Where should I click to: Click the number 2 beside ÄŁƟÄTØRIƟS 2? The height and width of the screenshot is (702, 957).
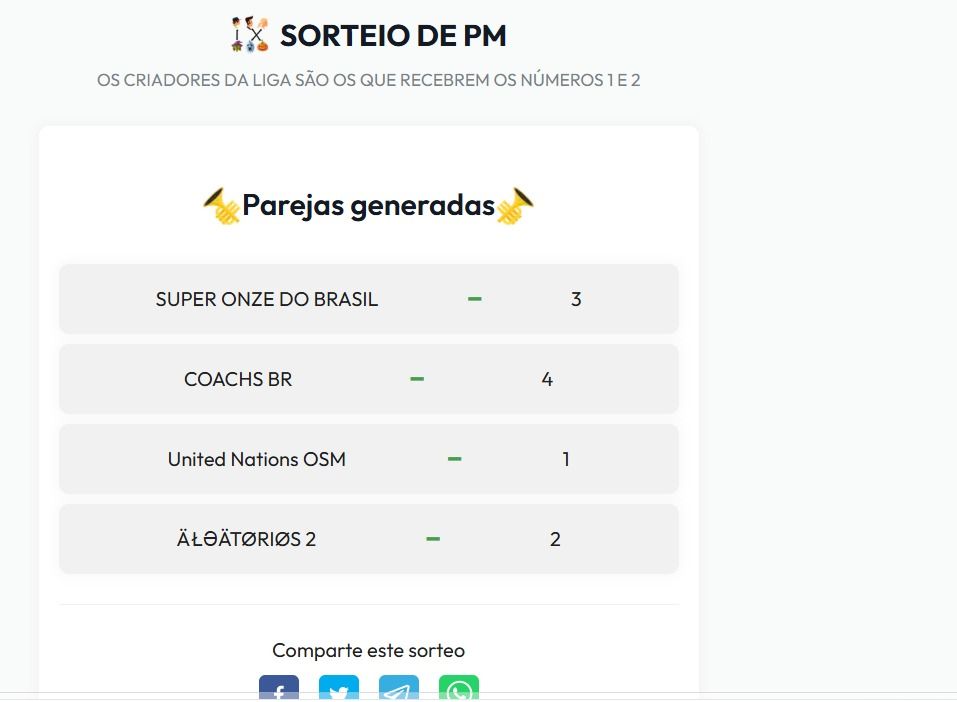click(x=554, y=538)
